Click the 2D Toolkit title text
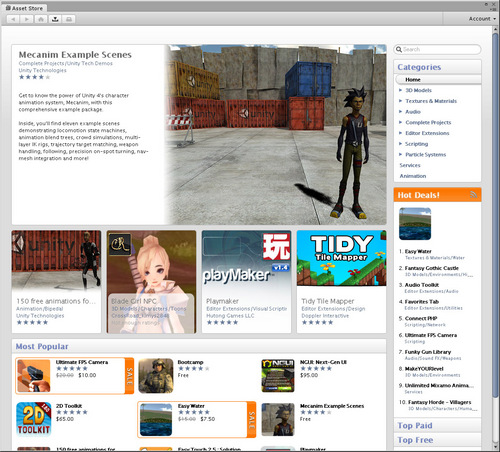 point(69,406)
